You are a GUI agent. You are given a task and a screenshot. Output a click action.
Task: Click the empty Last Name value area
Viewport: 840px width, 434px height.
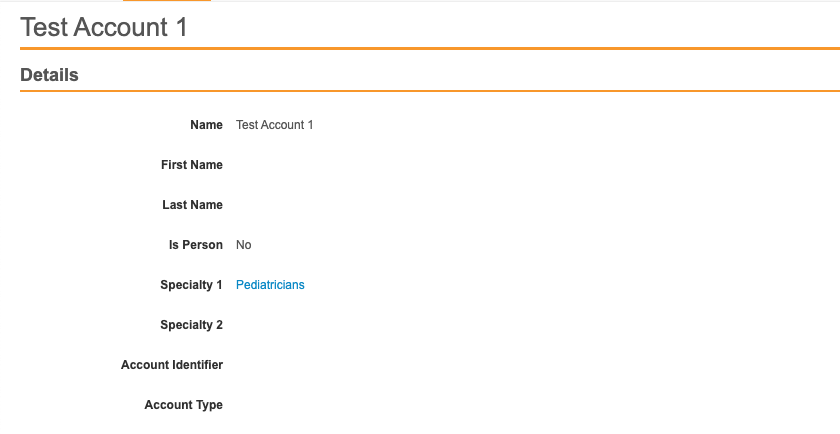300,205
